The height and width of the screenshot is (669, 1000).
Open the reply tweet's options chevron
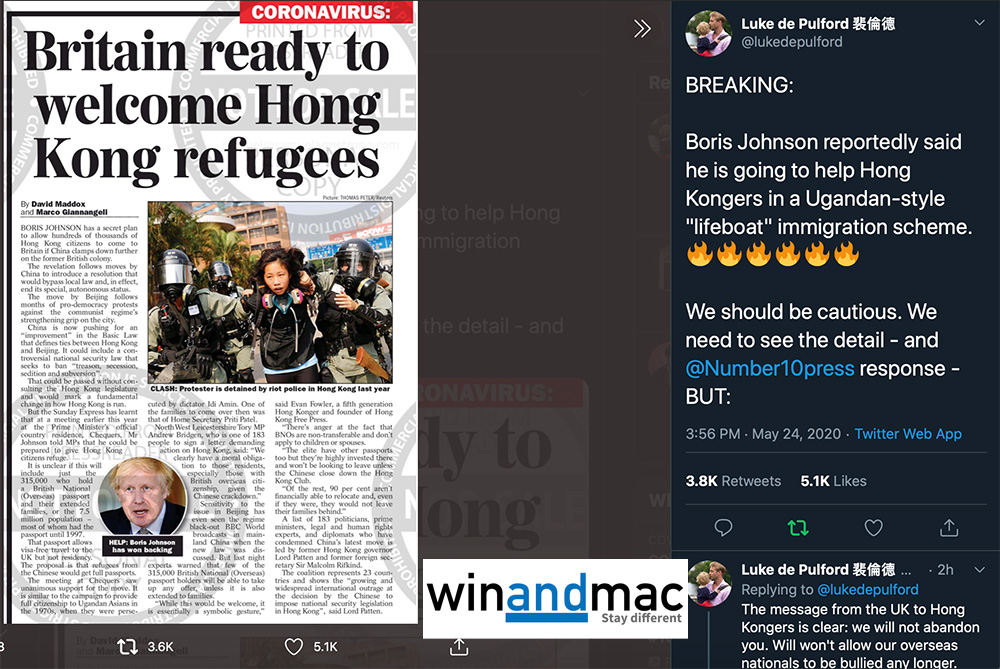(979, 570)
